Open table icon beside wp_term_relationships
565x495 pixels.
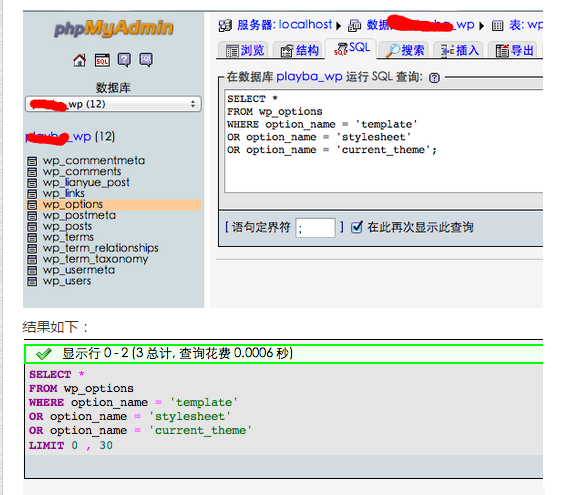pos(32,249)
